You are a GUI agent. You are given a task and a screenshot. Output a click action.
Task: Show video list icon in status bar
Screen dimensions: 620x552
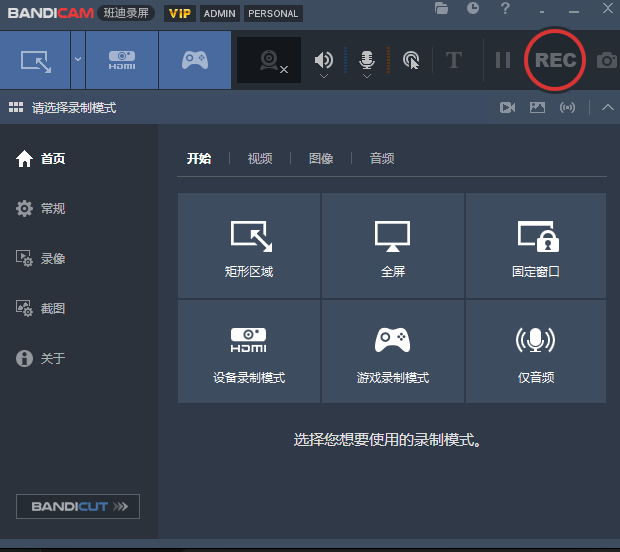(507, 108)
